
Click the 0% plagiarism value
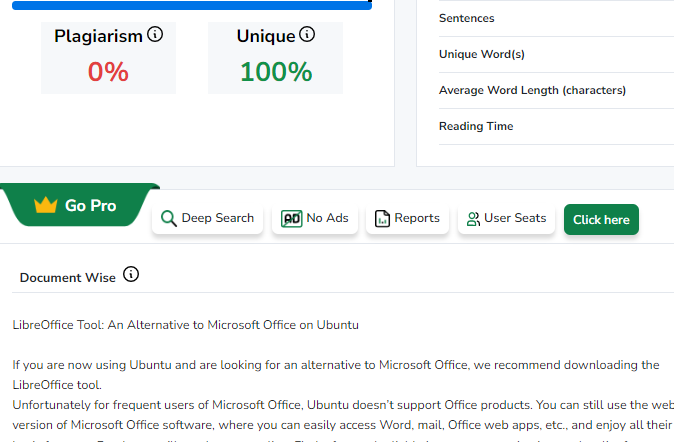[x=108, y=72]
